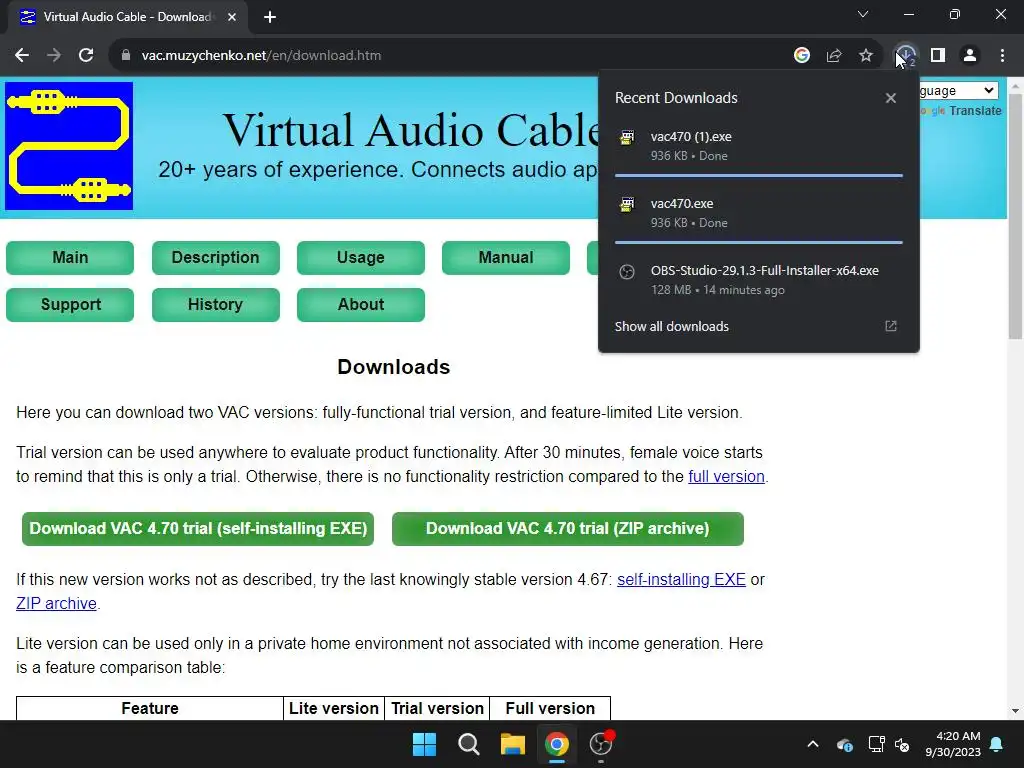Open the vac470 (1).exe download
The height and width of the screenshot is (768, 1024).
click(758, 146)
